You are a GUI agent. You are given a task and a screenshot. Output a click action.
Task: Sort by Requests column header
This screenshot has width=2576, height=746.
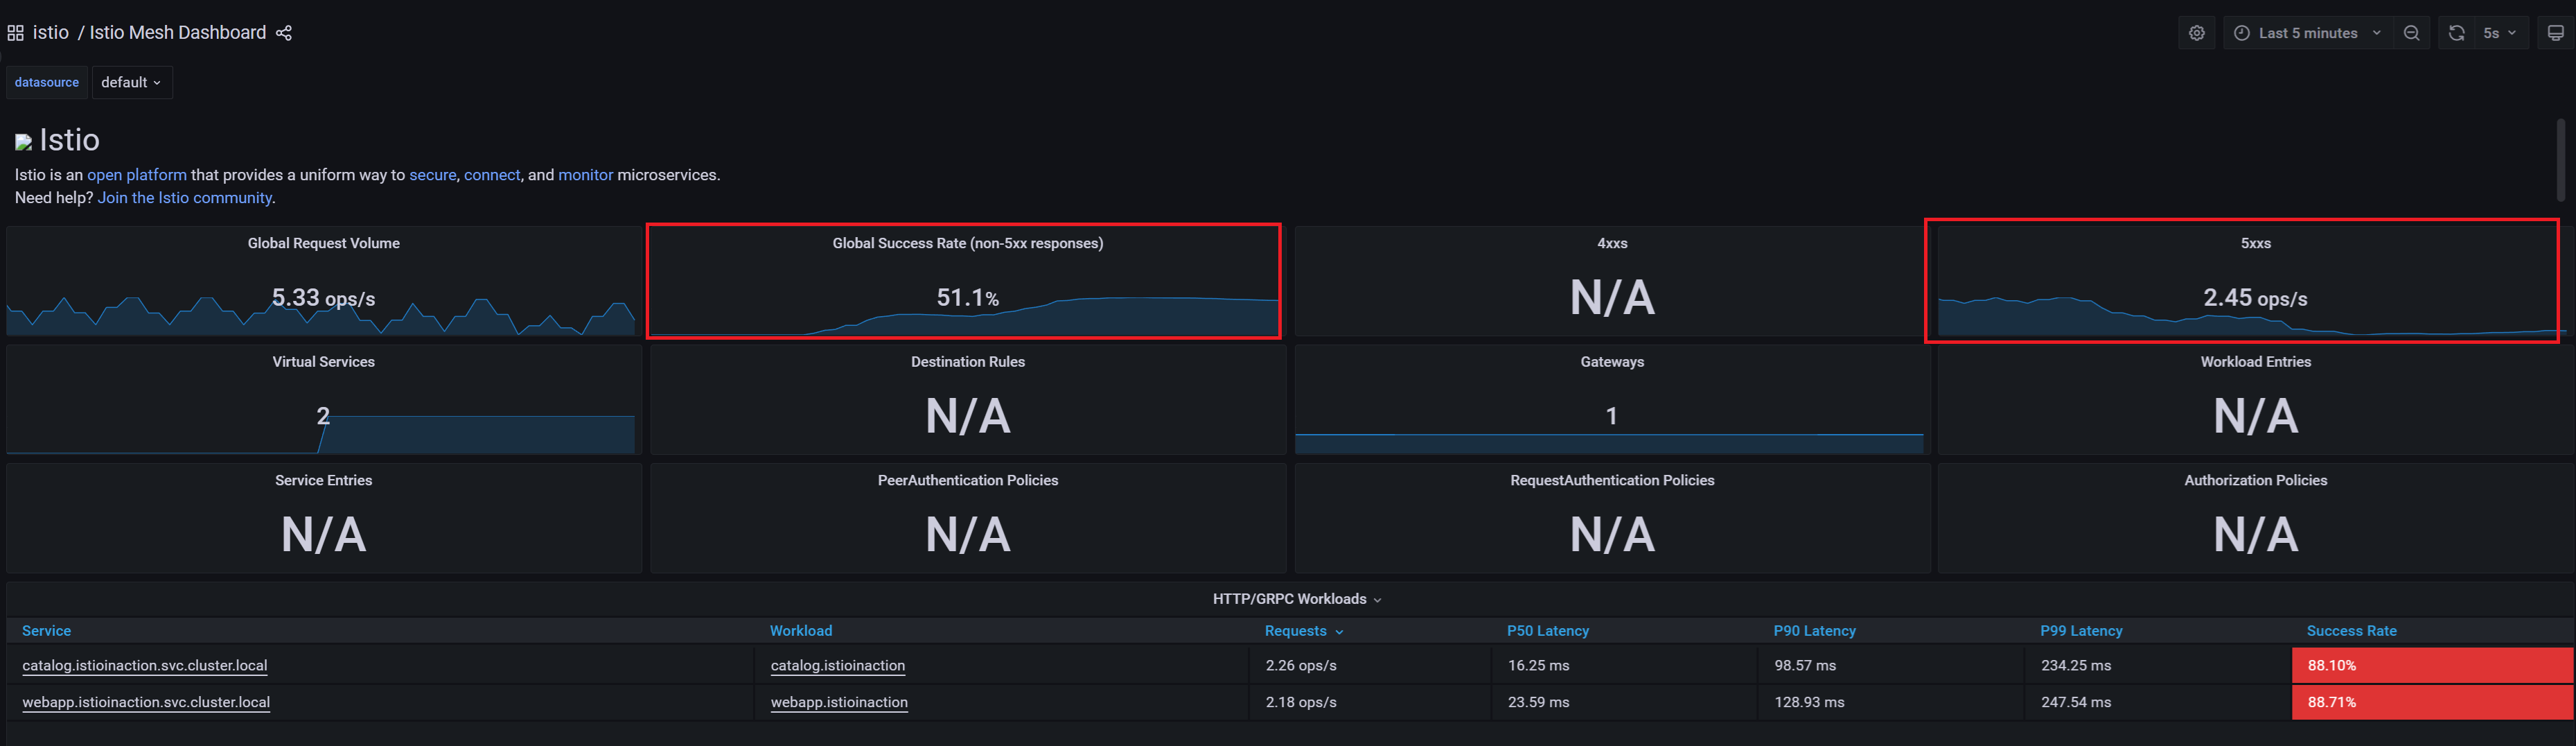tap(1303, 631)
